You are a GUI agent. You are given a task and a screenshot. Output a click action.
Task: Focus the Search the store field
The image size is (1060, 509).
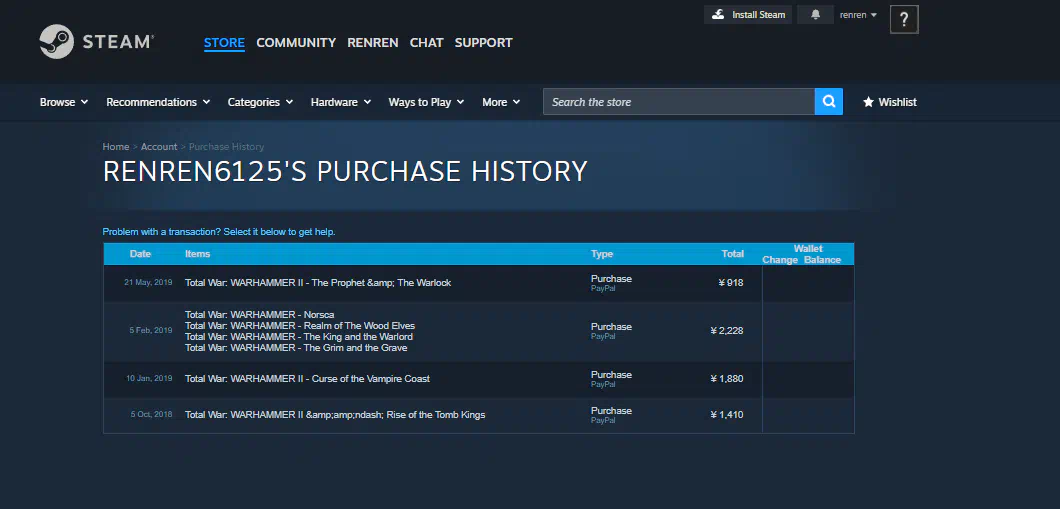click(x=679, y=101)
